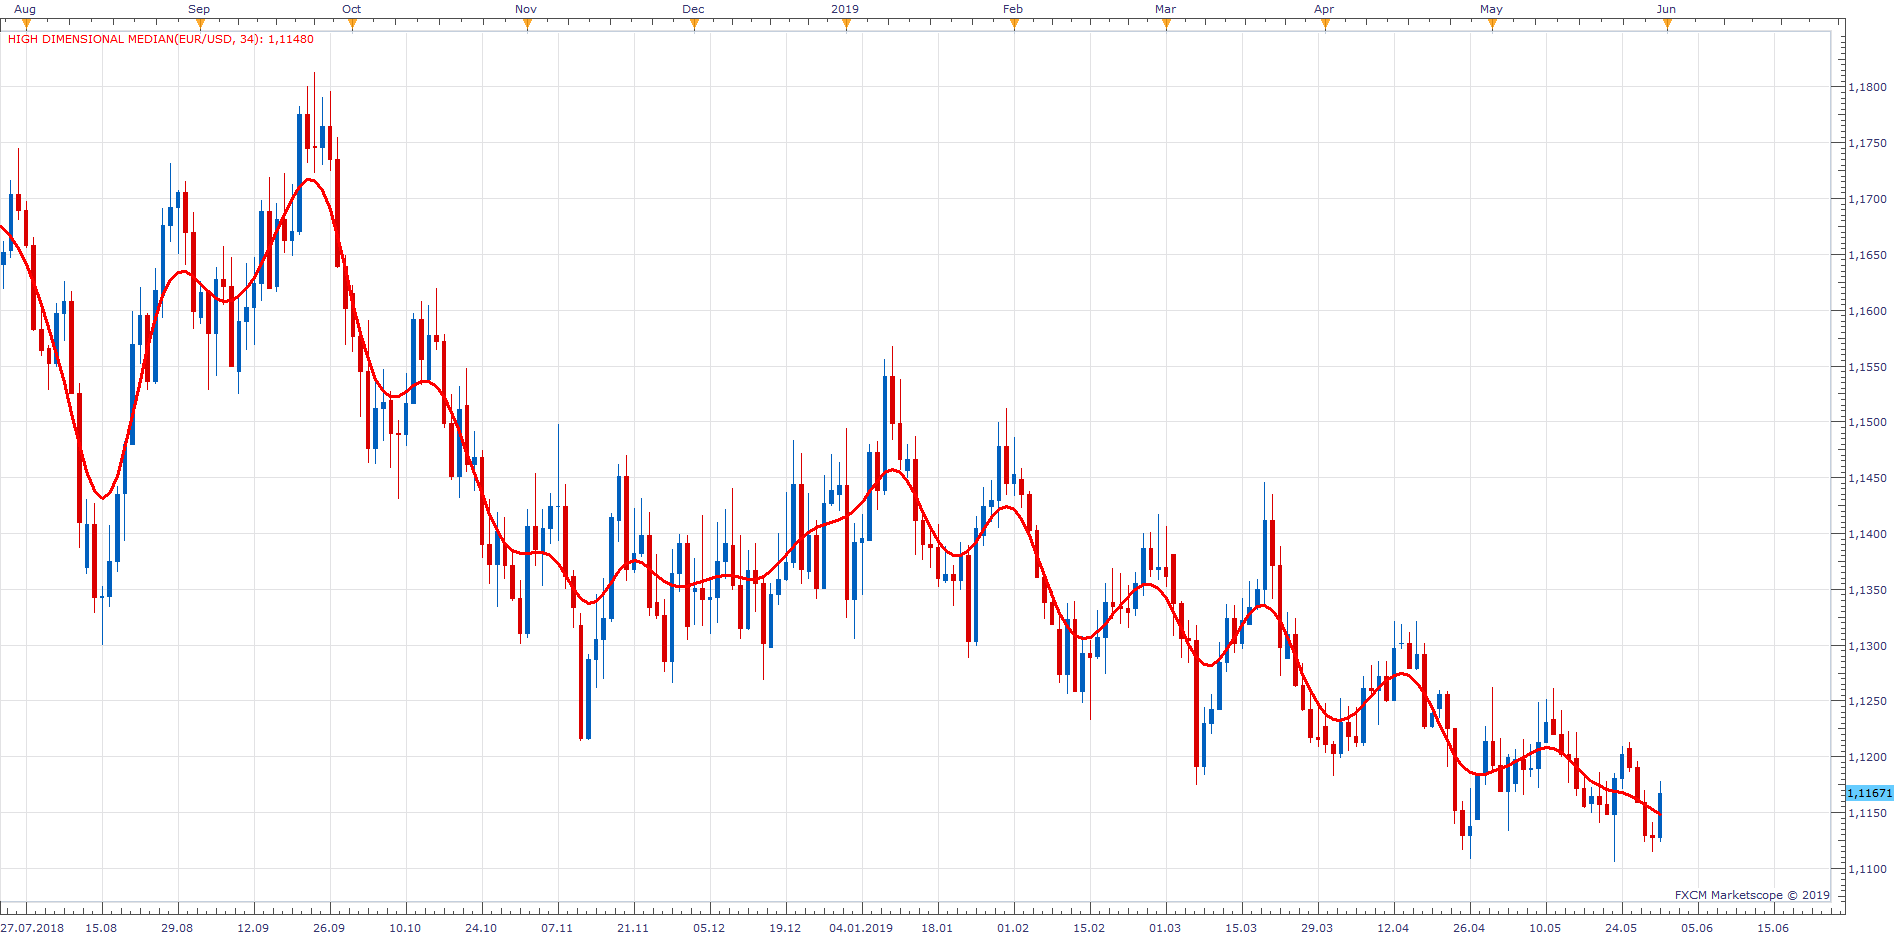Click the Aug month marker triangle
The image size is (1903, 940).
pos(26,25)
